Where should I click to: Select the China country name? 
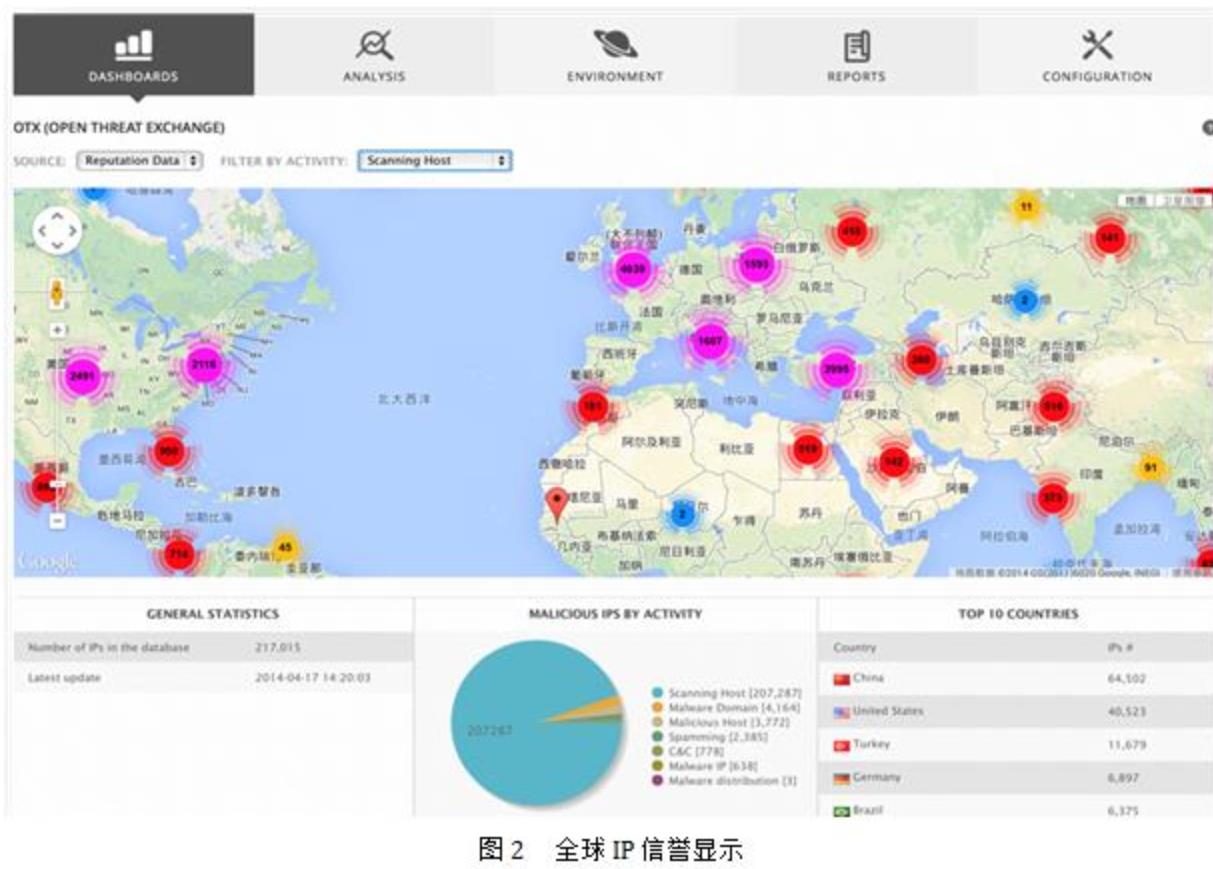click(868, 678)
